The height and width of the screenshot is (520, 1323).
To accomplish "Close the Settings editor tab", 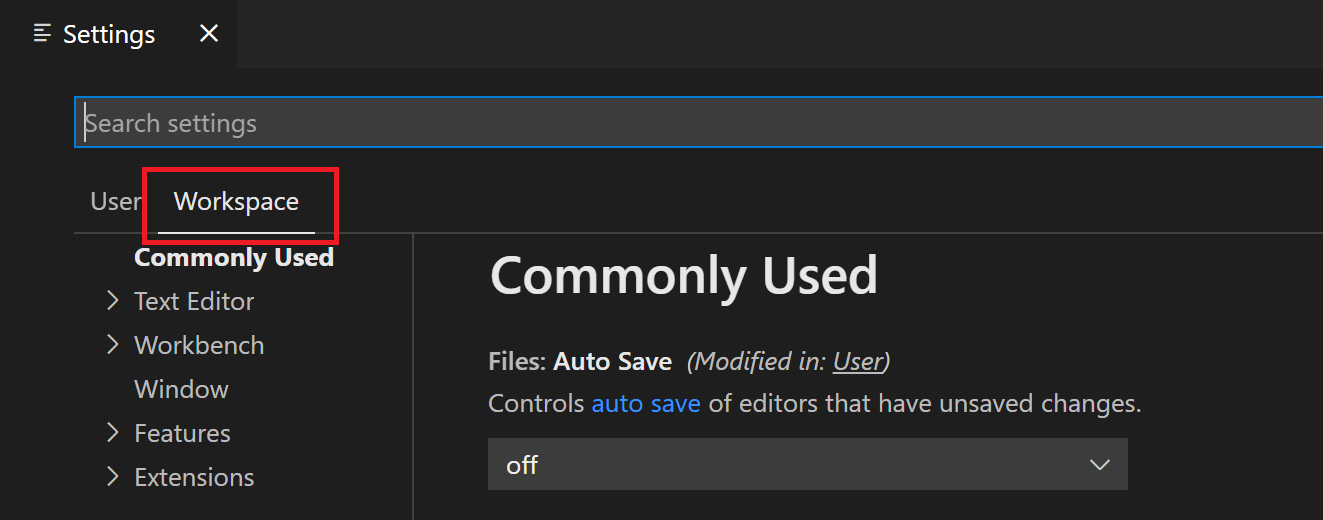I will 209,34.
